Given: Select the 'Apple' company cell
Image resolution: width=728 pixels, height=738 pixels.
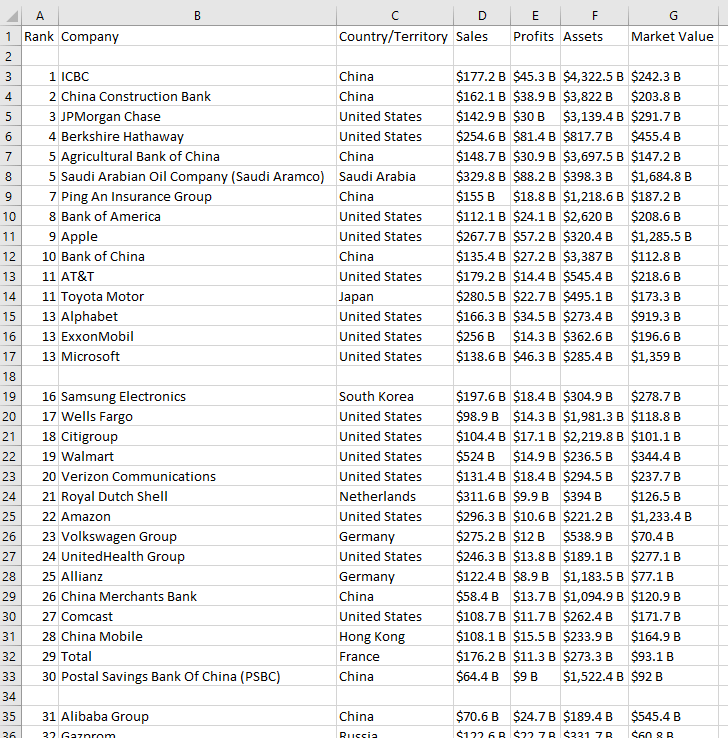Looking at the screenshot, I should pyautogui.click(x=197, y=236).
